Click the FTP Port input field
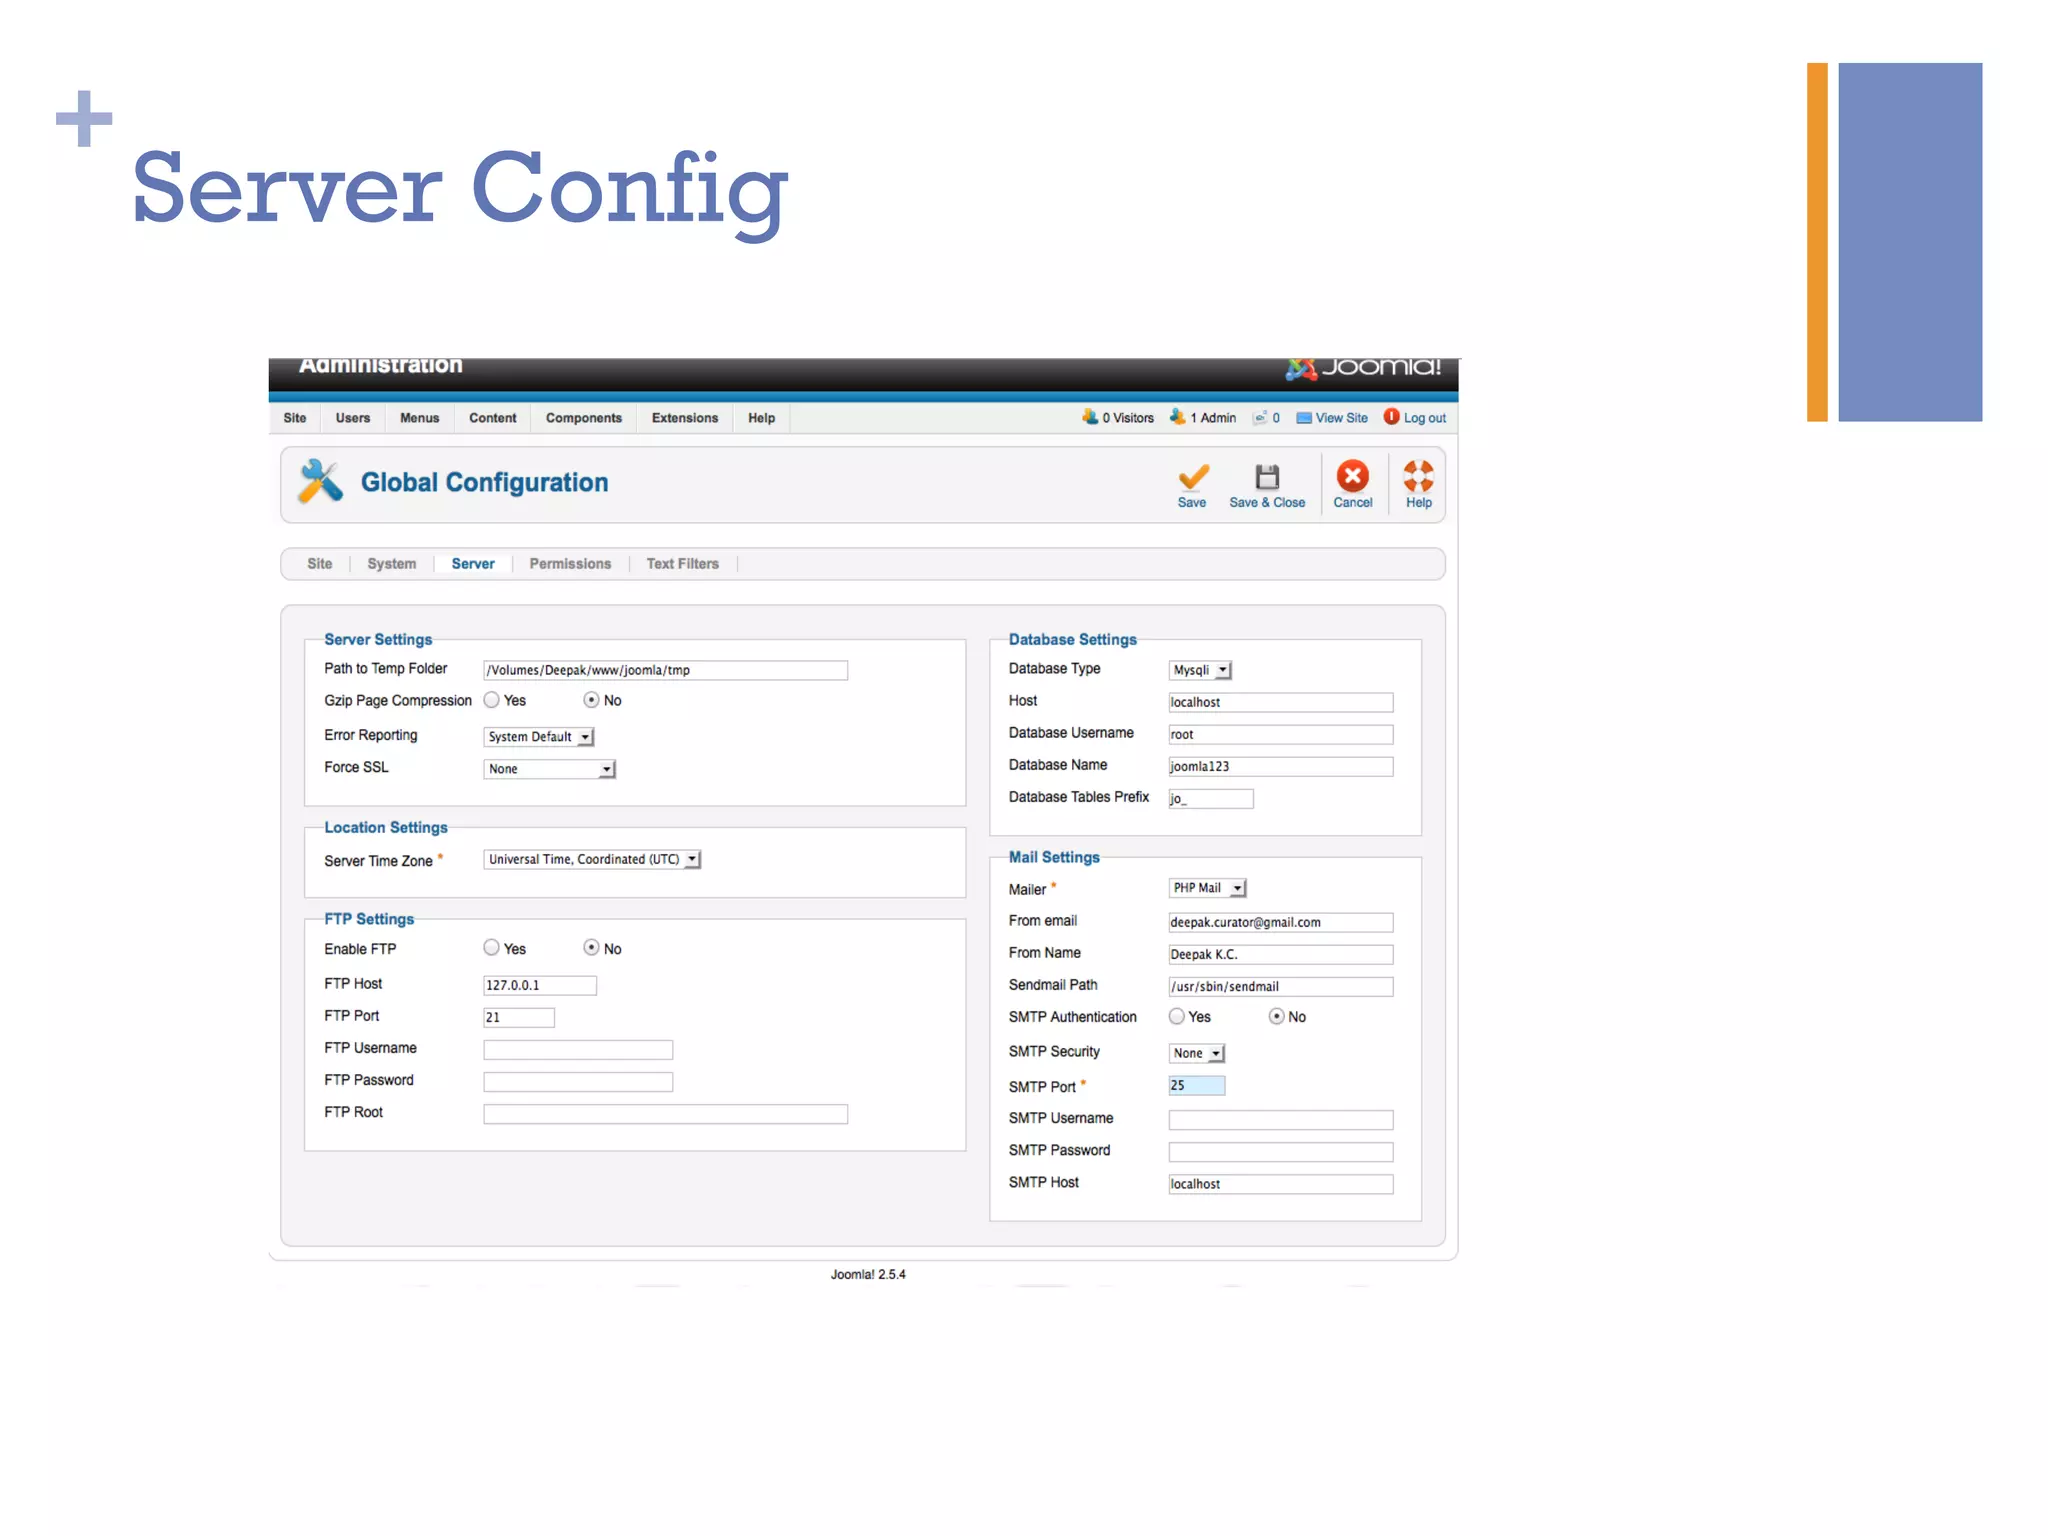Image resolution: width=2048 pixels, height=1536 pixels. click(519, 1017)
